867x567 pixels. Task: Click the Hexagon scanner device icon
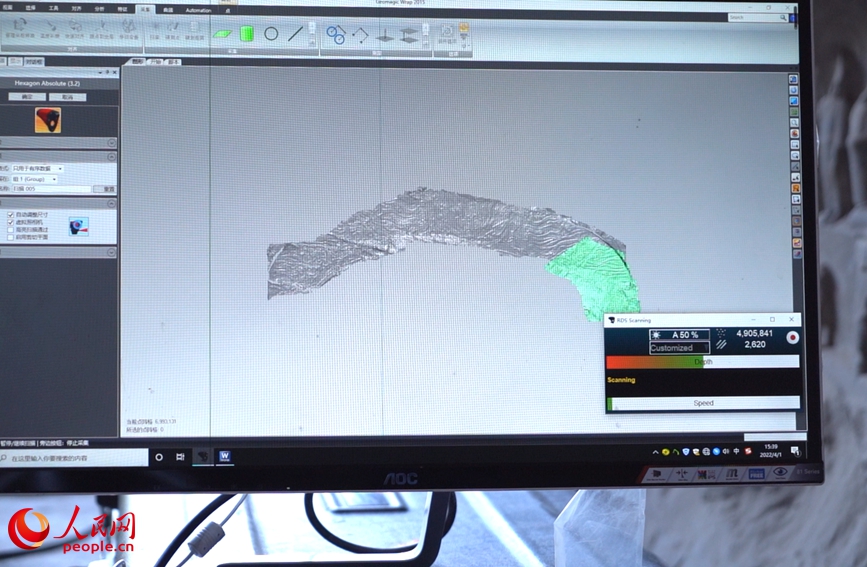point(47,120)
